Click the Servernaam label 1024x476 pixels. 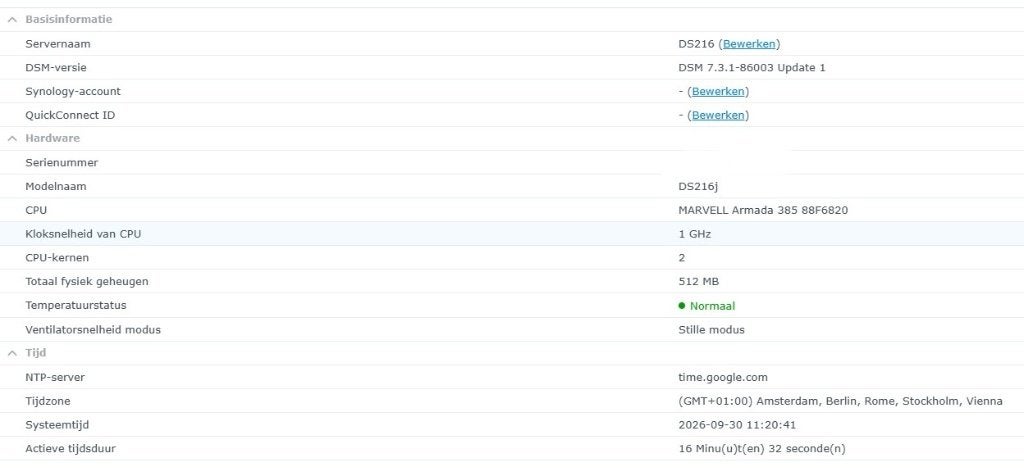pyautogui.click(x=57, y=44)
